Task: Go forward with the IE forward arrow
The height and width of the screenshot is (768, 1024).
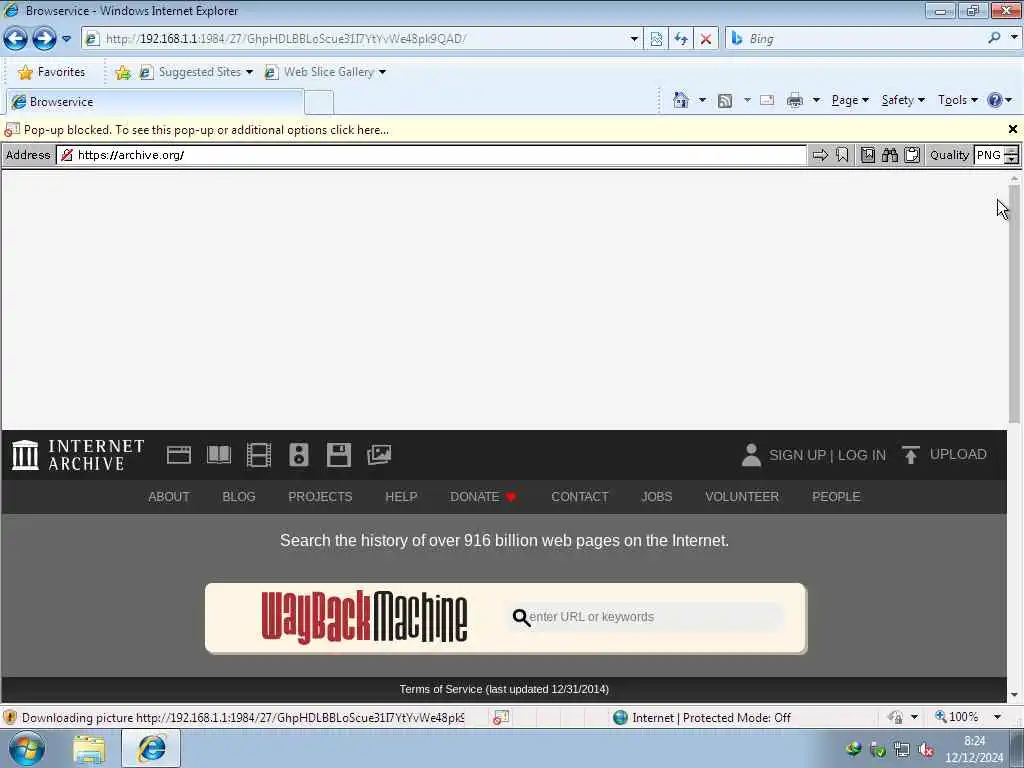Action: coord(44,39)
